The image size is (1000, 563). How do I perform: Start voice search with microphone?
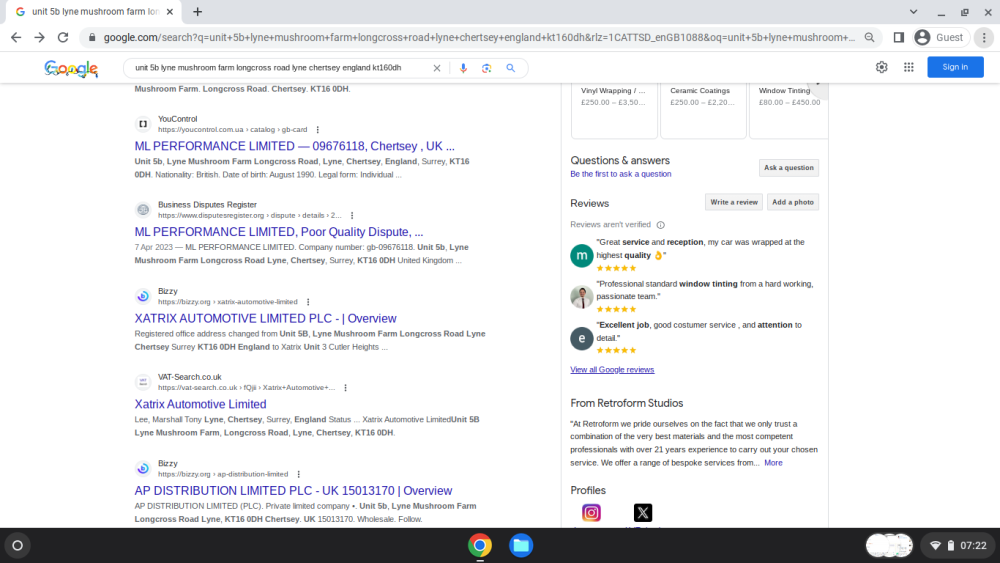pos(463,68)
